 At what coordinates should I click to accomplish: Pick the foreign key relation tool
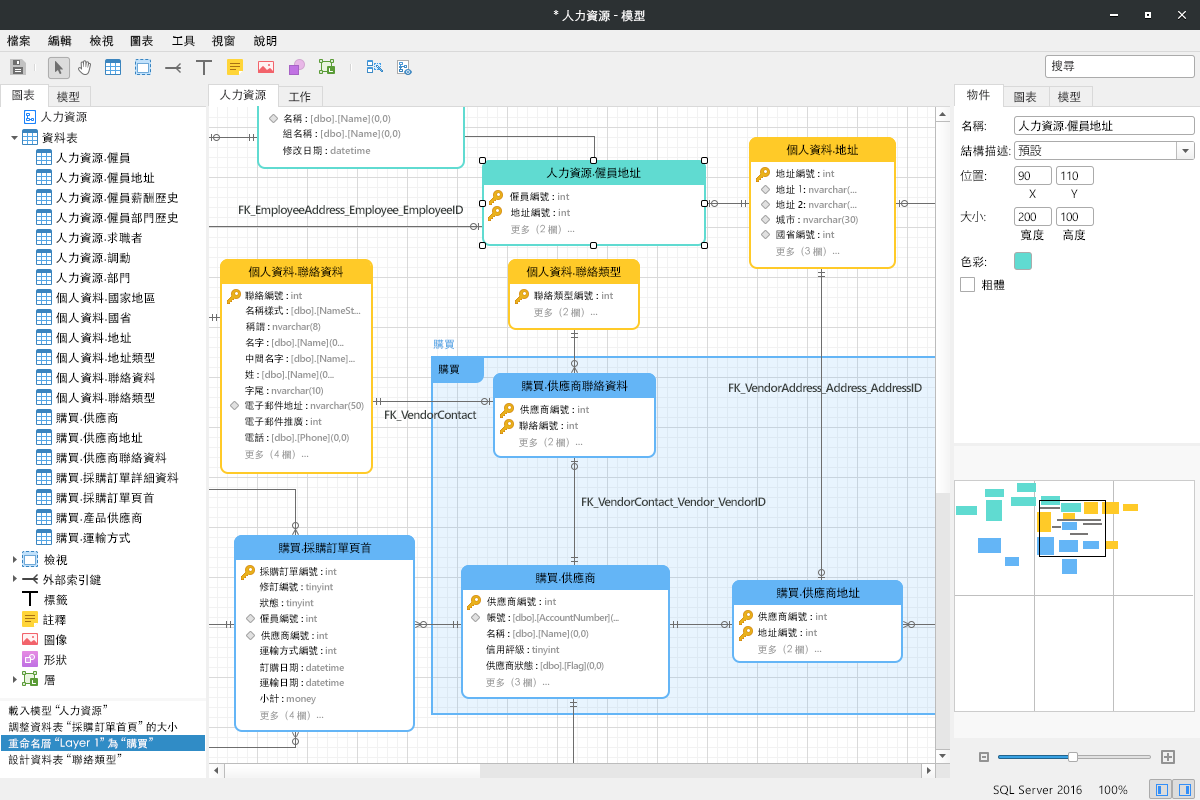173,67
